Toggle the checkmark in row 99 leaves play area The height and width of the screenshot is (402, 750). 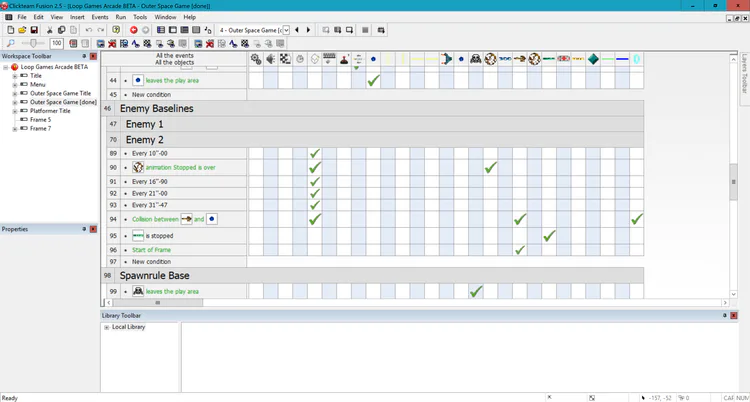(x=475, y=291)
